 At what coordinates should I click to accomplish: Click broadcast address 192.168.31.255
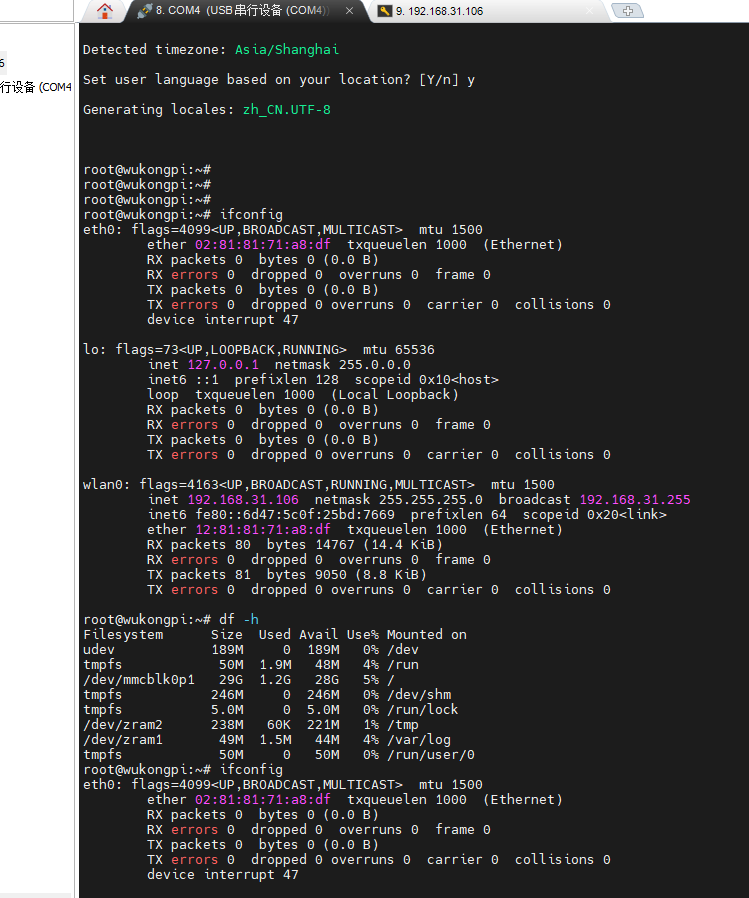[x=634, y=499]
